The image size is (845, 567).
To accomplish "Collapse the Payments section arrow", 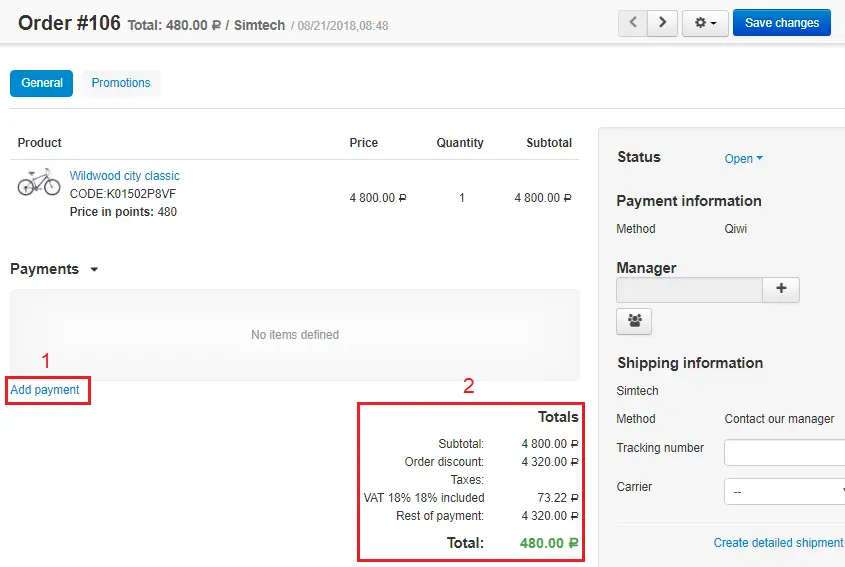I will point(94,269).
